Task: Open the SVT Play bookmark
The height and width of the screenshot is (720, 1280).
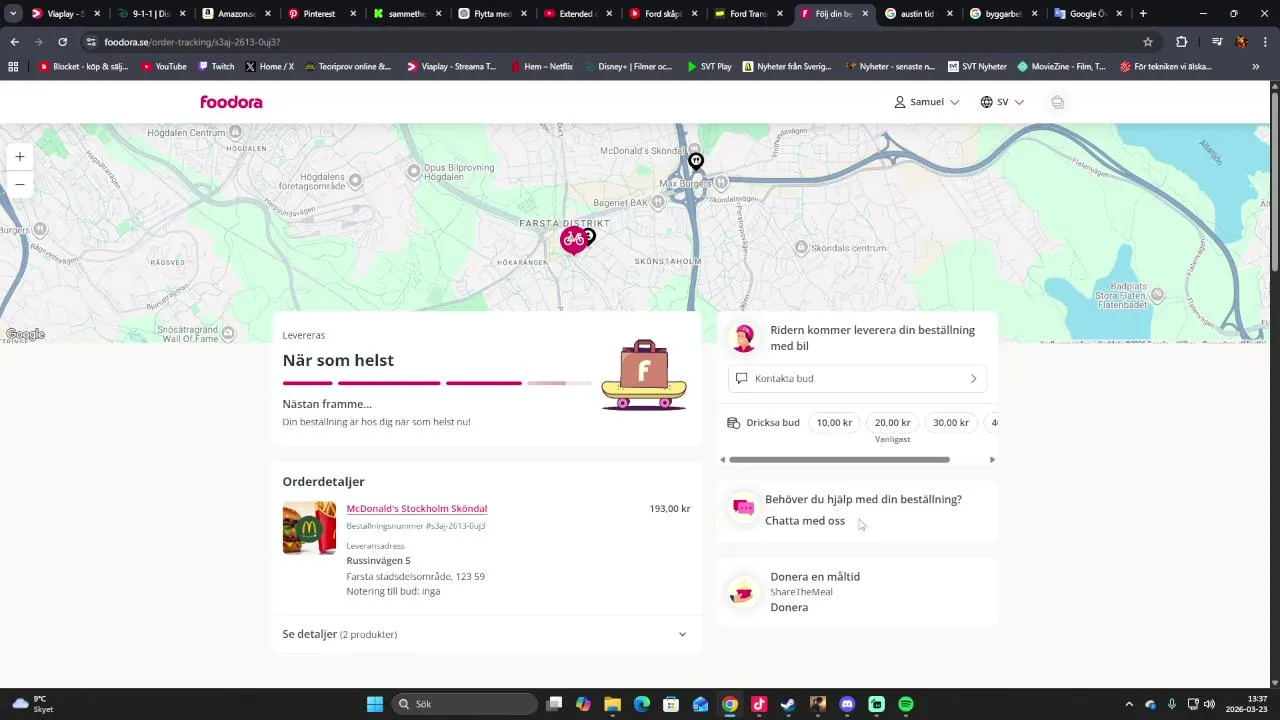Action: (x=709, y=67)
